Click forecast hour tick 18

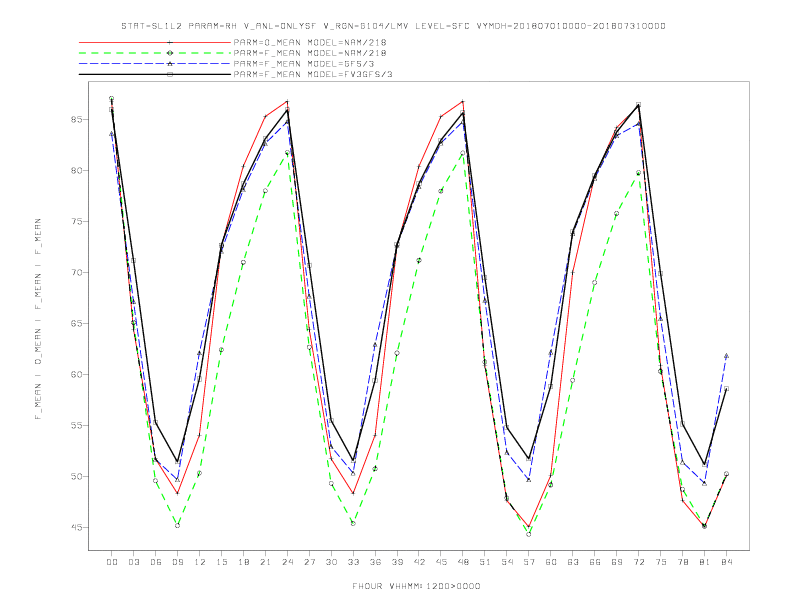tap(243, 562)
